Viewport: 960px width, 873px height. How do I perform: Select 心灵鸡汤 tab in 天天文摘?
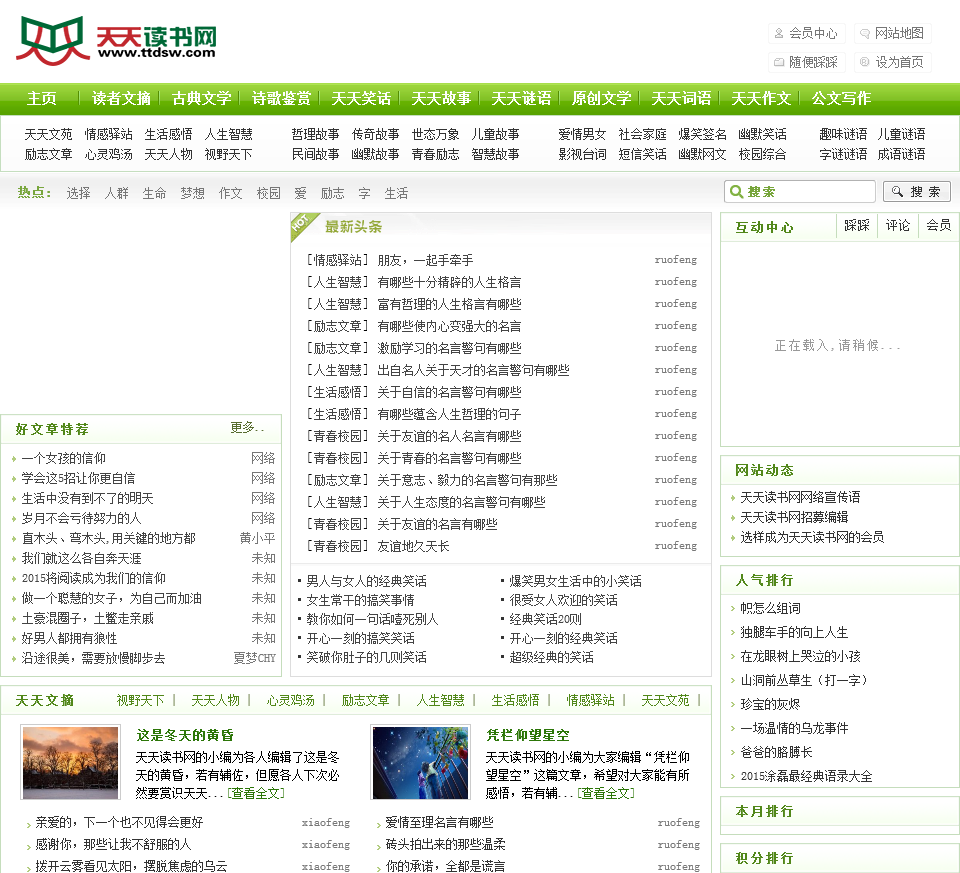coord(290,700)
